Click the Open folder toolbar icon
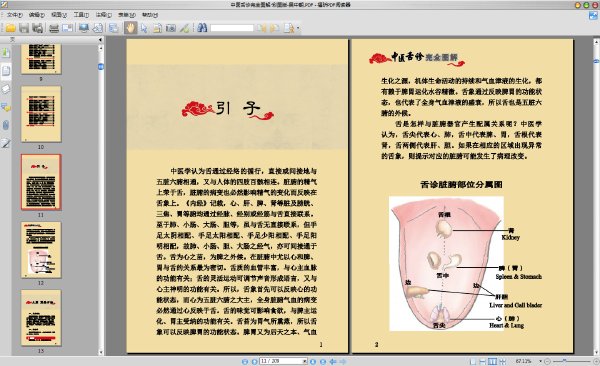Image resolution: width=600 pixels, height=366 pixels. pos(10,28)
